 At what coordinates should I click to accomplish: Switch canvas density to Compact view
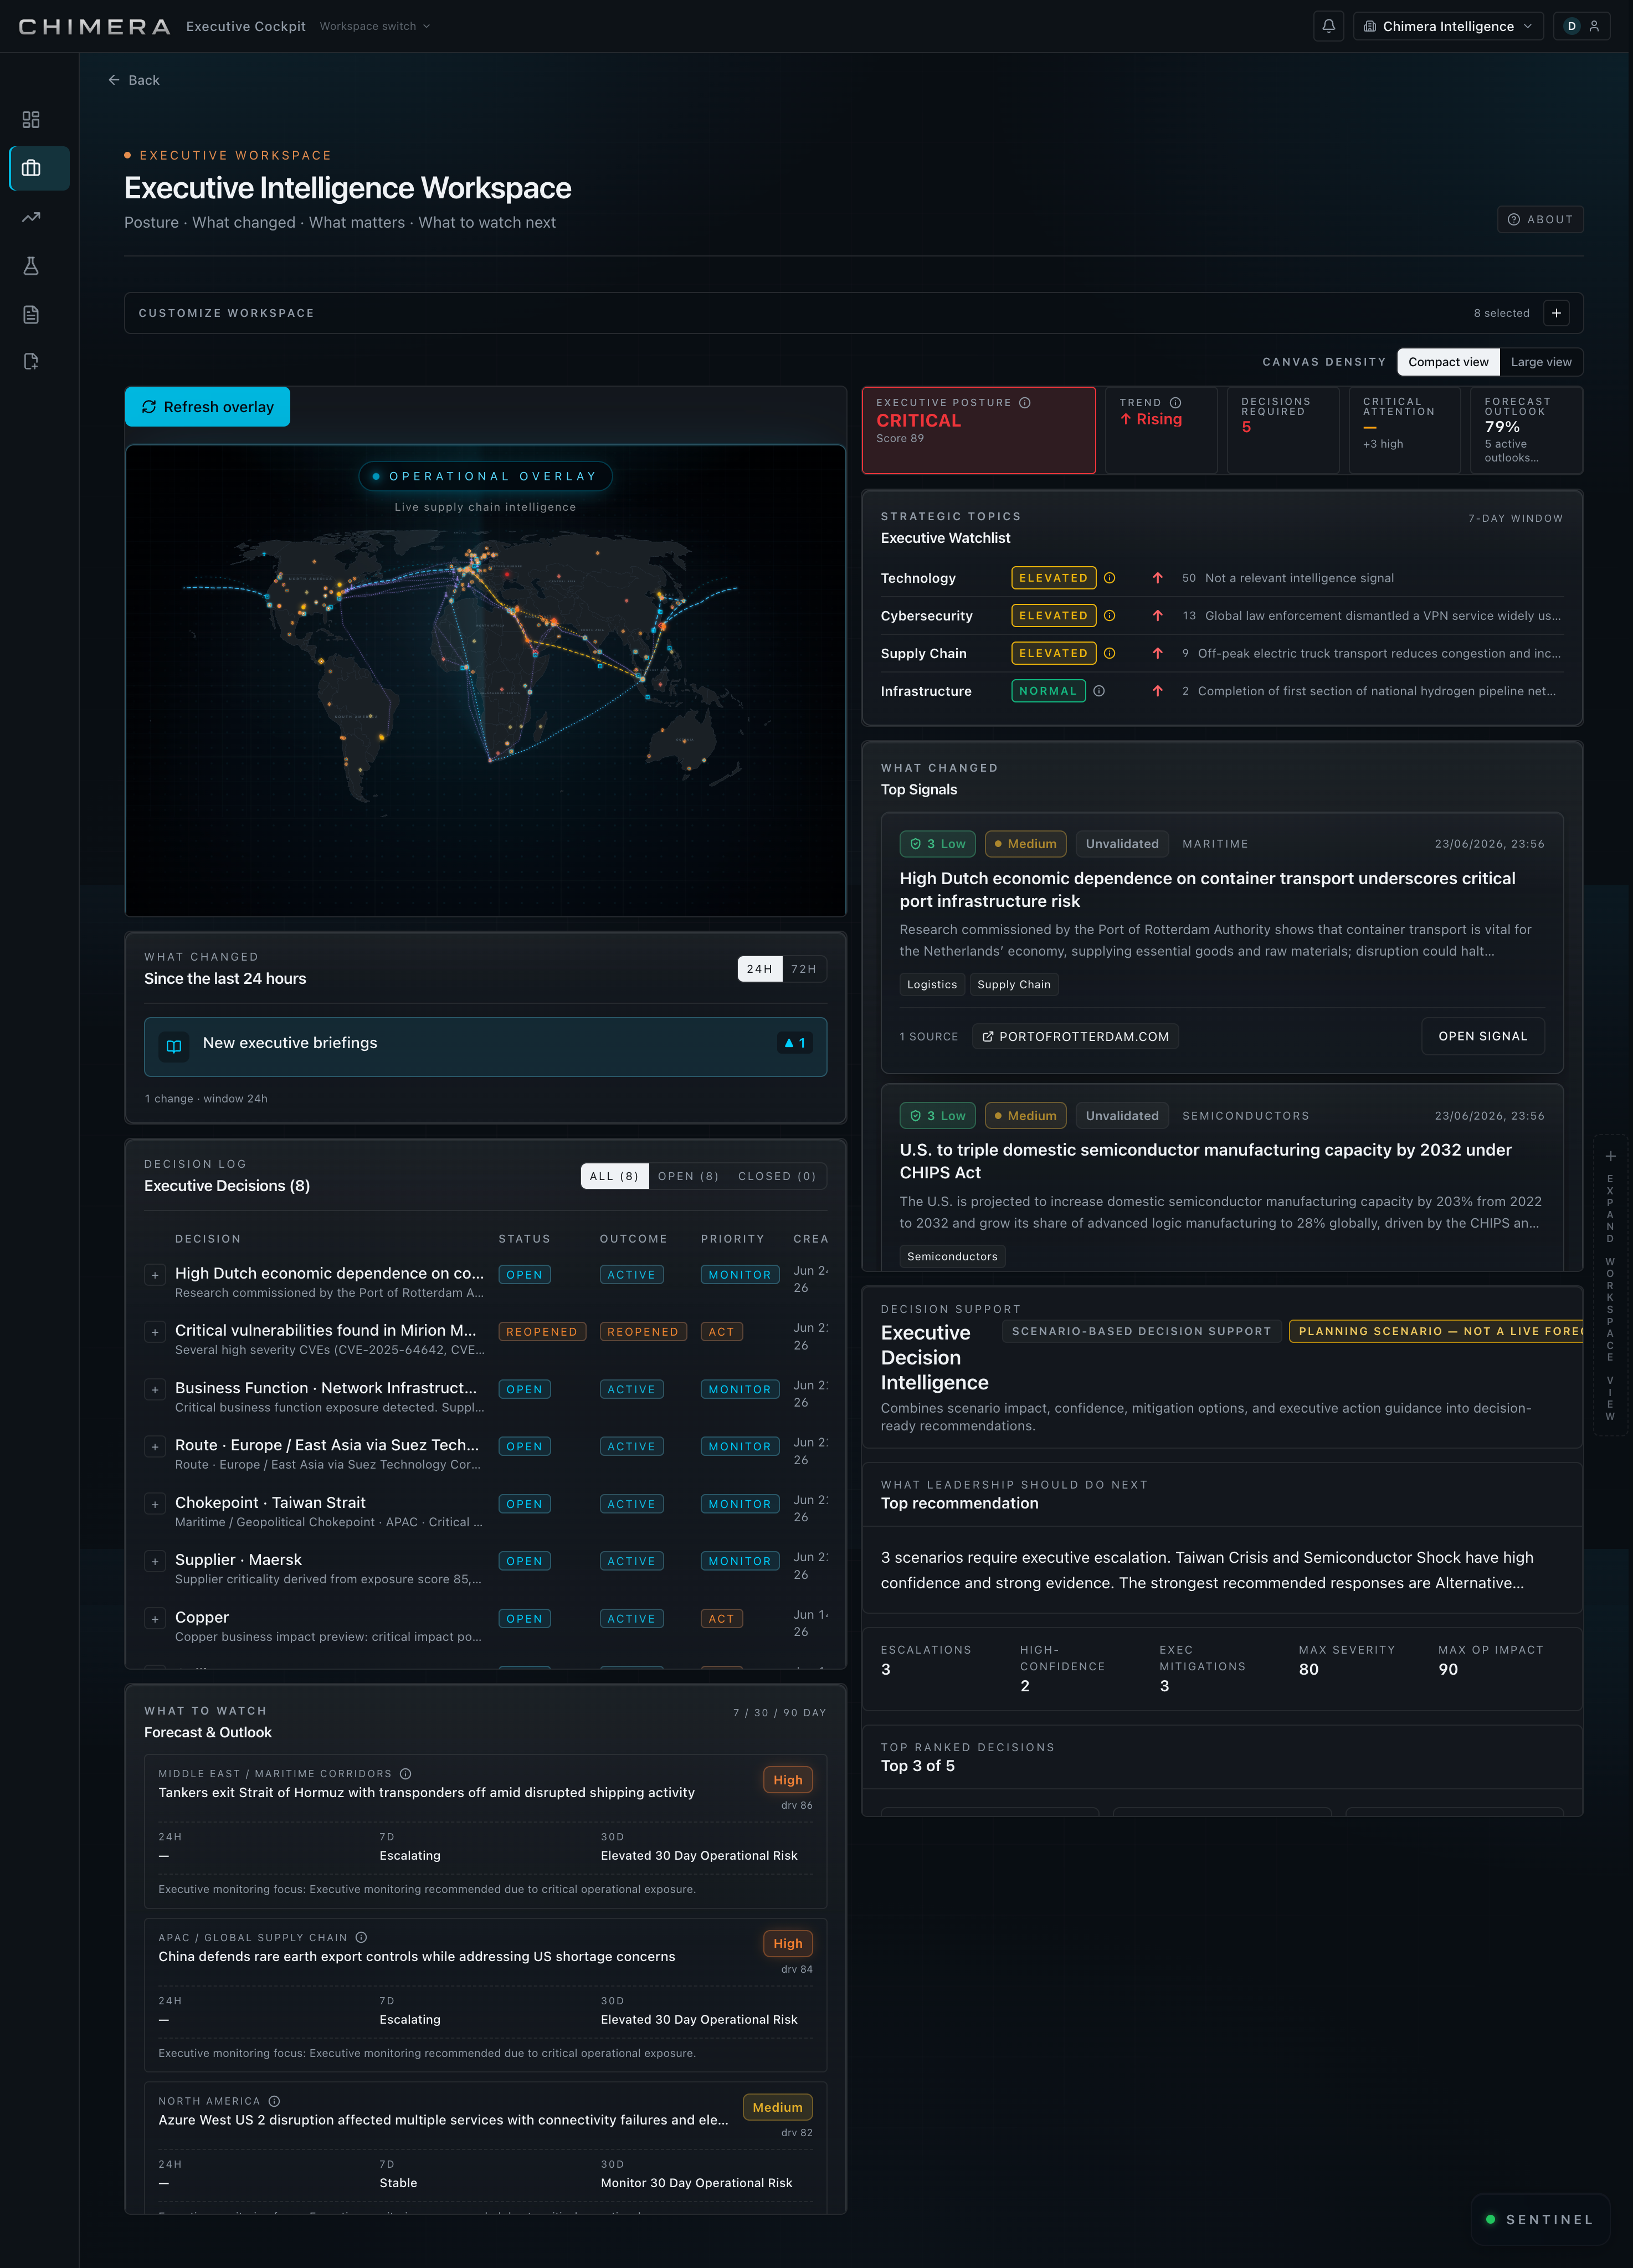(x=1448, y=362)
